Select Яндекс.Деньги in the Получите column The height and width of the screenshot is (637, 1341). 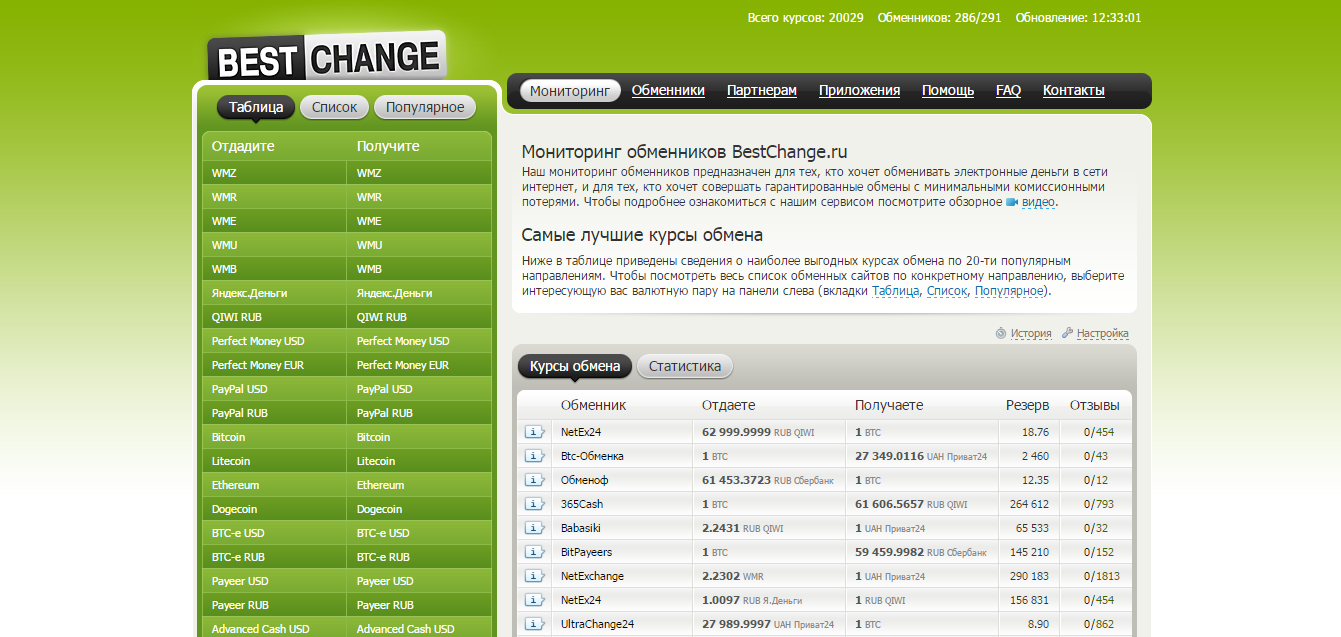pos(419,293)
